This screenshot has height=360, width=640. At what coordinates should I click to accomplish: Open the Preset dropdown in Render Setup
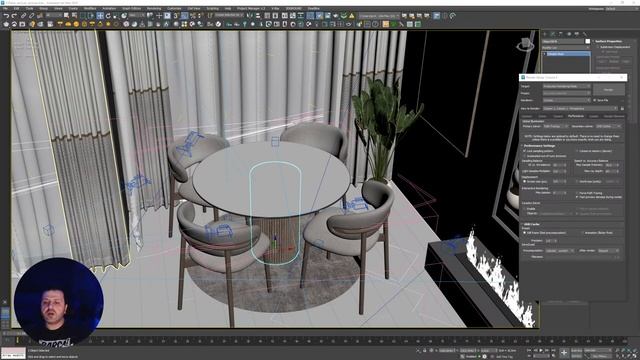tap(567, 93)
